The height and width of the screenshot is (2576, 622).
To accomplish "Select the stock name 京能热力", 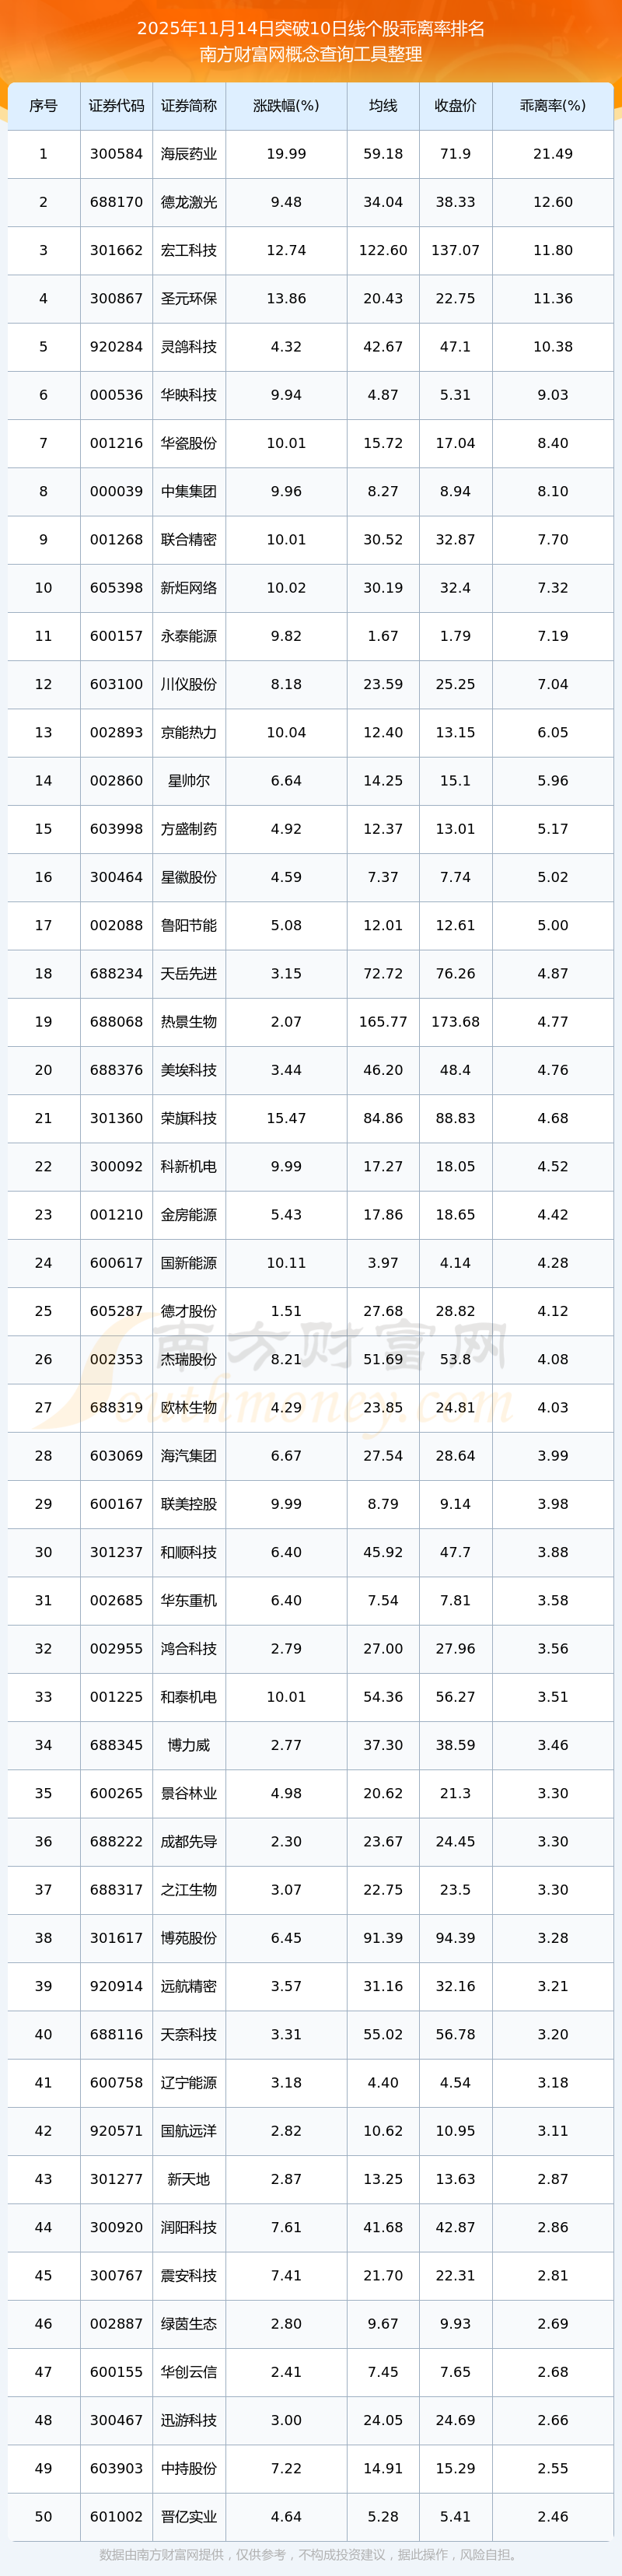I will click(x=189, y=733).
